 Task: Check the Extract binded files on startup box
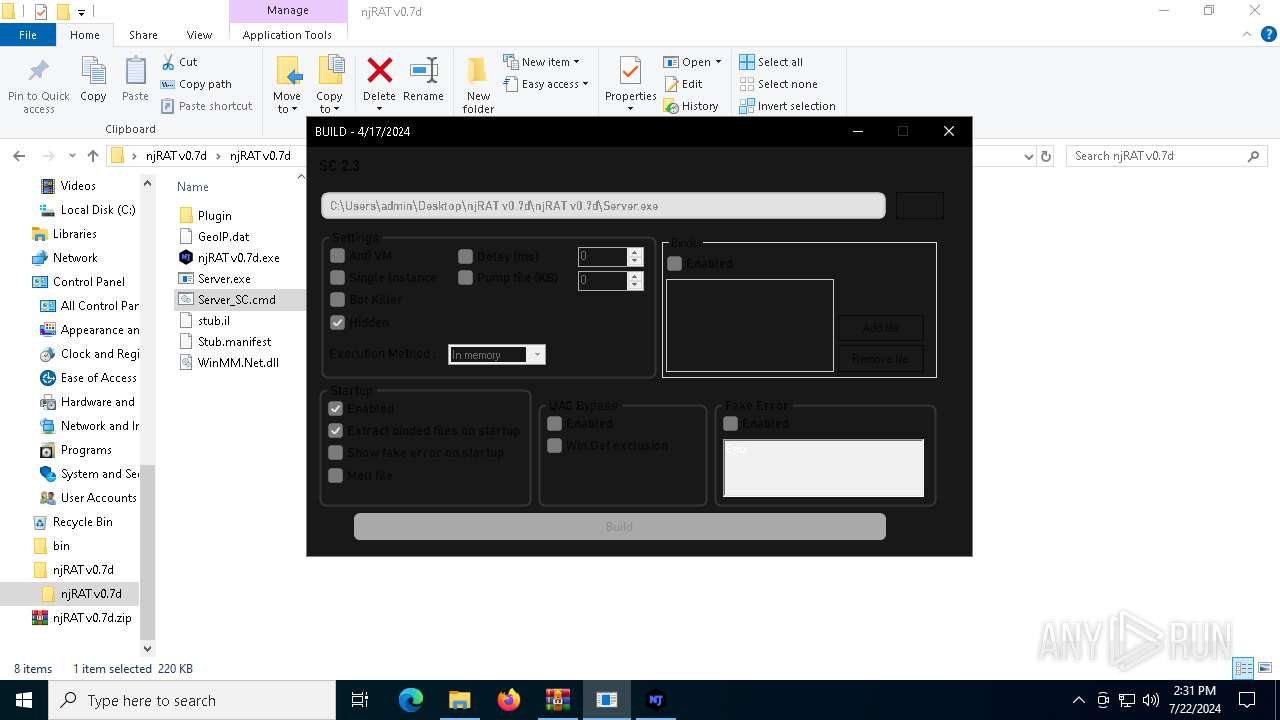tap(336, 430)
